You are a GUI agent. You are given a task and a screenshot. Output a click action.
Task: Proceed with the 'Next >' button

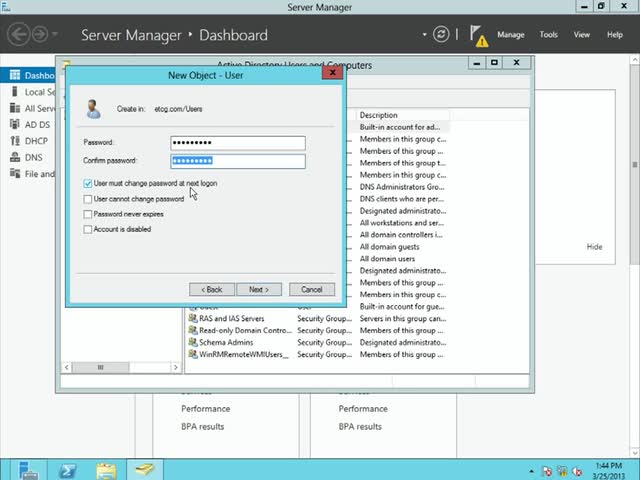(x=259, y=289)
